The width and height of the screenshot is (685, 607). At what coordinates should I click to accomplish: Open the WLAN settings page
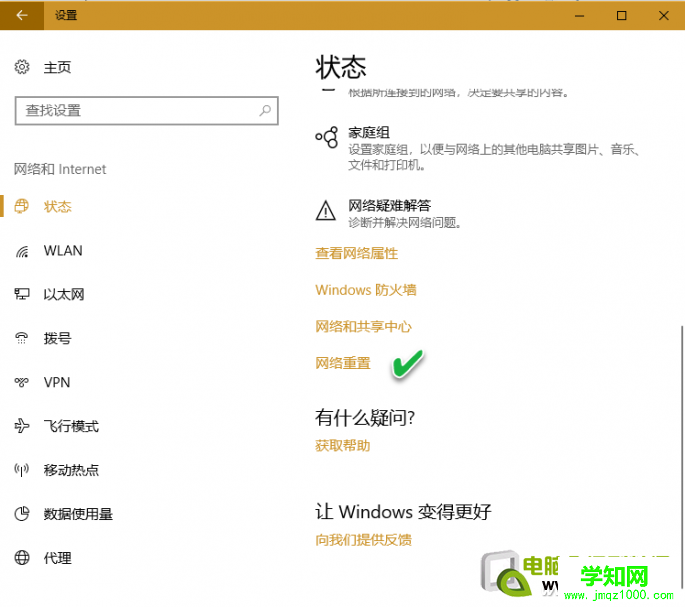point(63,250)
